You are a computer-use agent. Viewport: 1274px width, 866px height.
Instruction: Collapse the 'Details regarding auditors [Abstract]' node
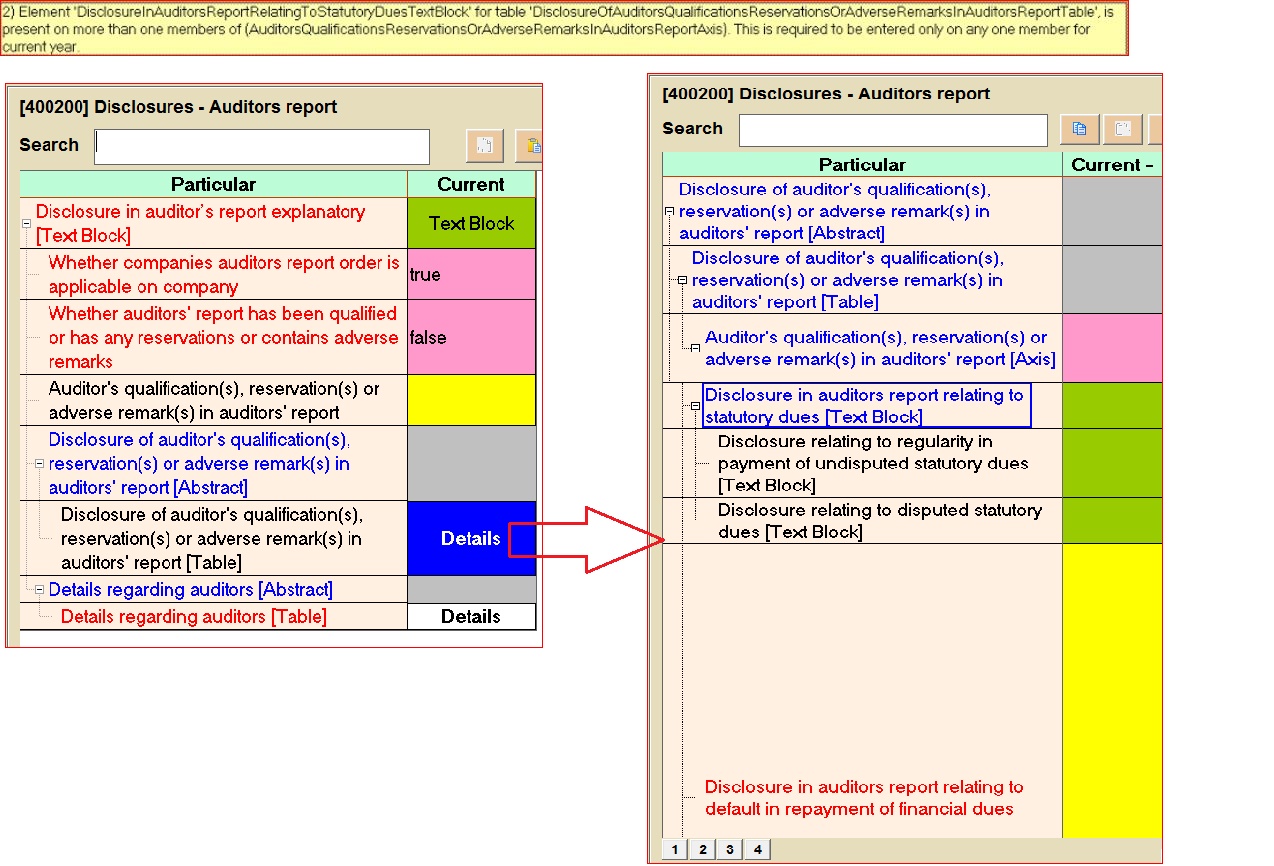pos(40,590)
